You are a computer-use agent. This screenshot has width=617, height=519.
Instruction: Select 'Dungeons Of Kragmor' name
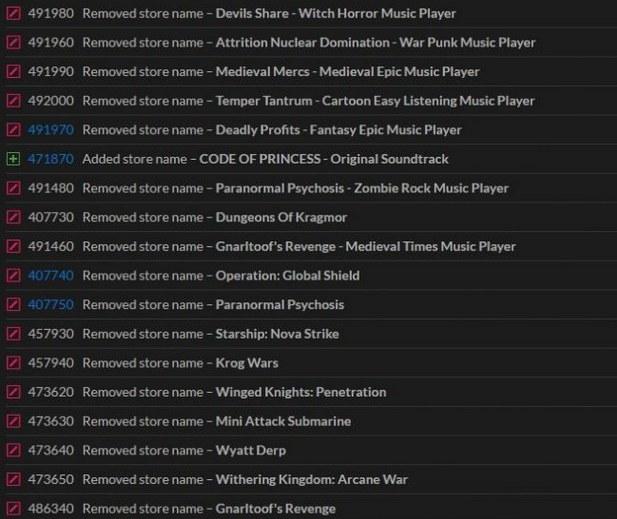tap(281, 218)
